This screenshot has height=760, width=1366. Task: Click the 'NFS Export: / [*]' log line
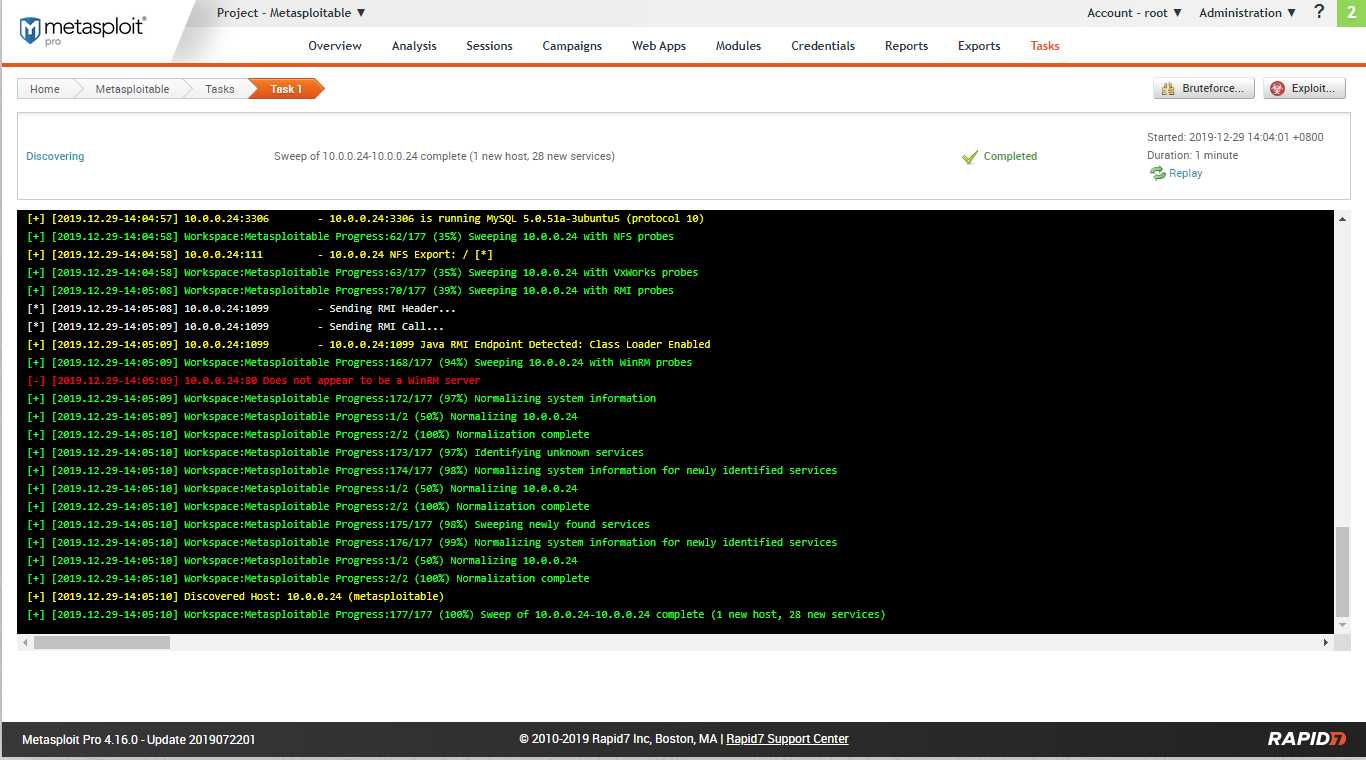[x=260, y=255]
